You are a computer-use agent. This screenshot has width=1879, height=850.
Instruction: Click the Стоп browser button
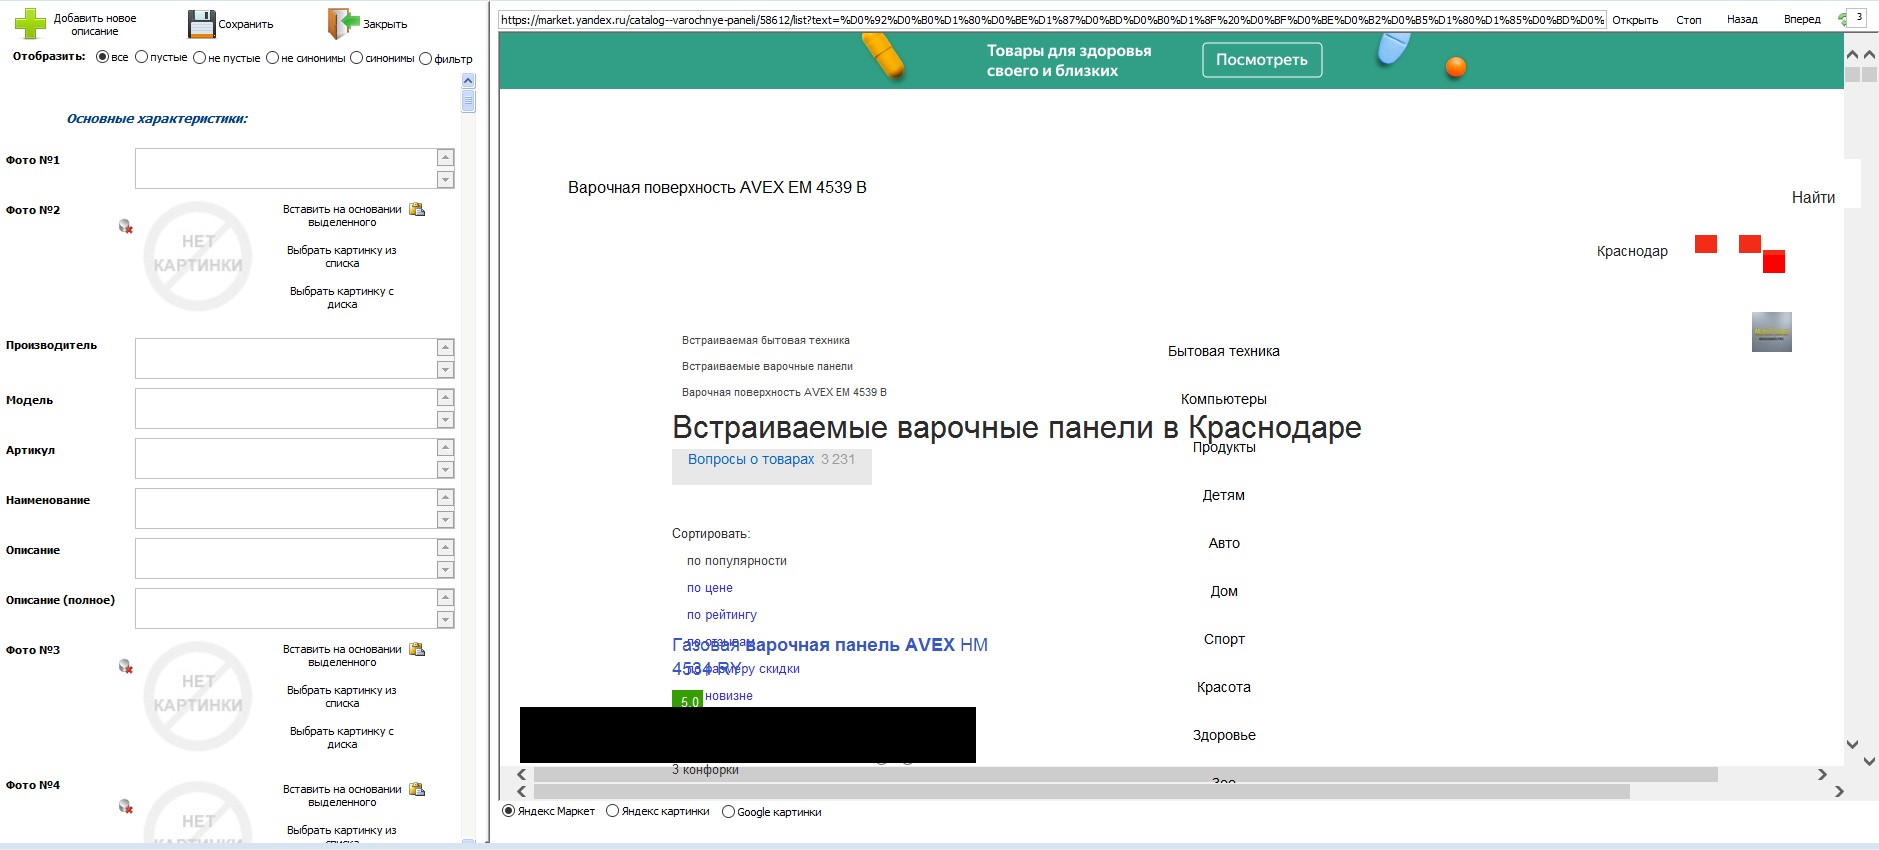point(1689,19)
